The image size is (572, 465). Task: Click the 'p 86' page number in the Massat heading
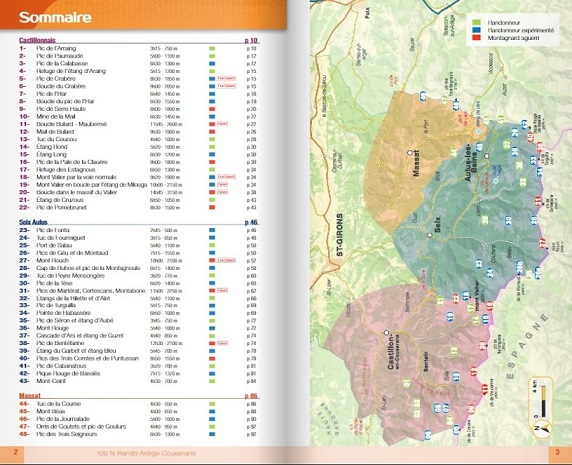pos(251,396)
